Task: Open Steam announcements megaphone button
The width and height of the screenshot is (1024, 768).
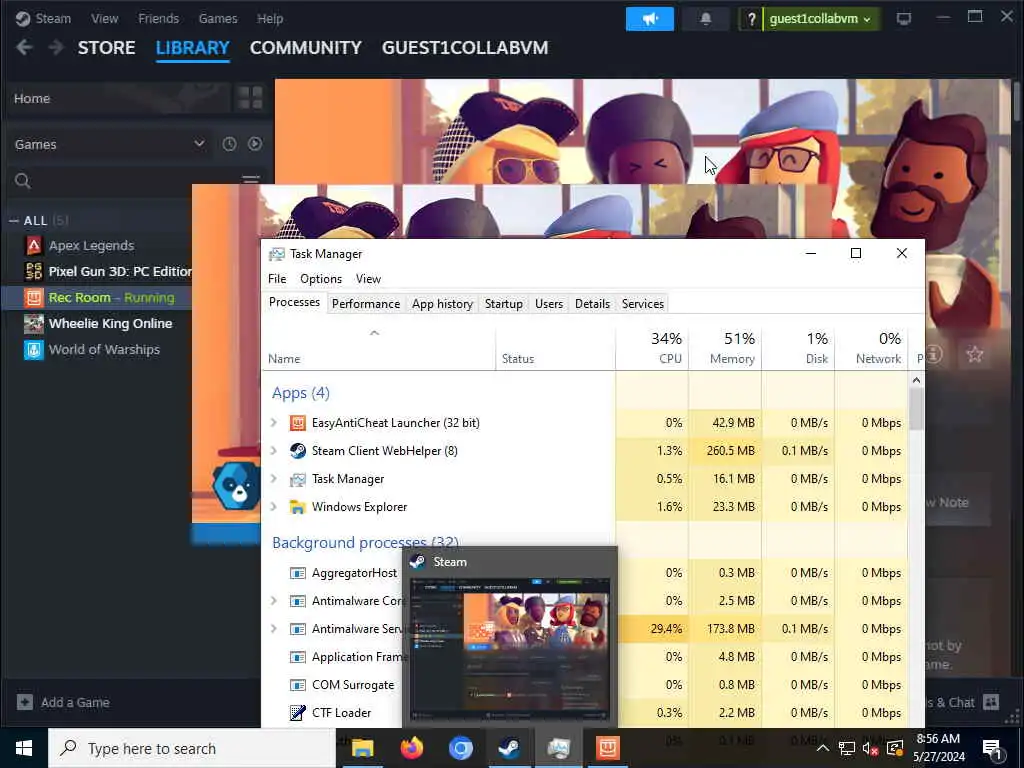Action: [650, 19]
